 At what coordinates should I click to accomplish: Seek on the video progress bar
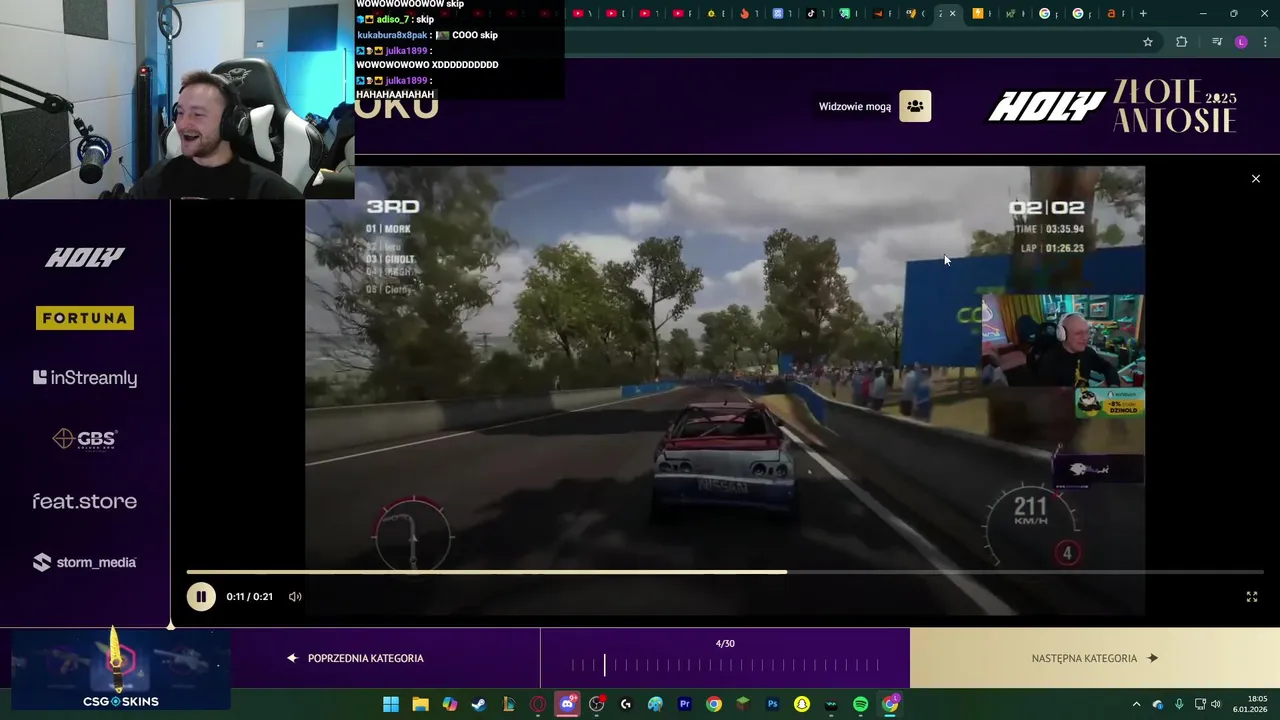click(725, 572)
